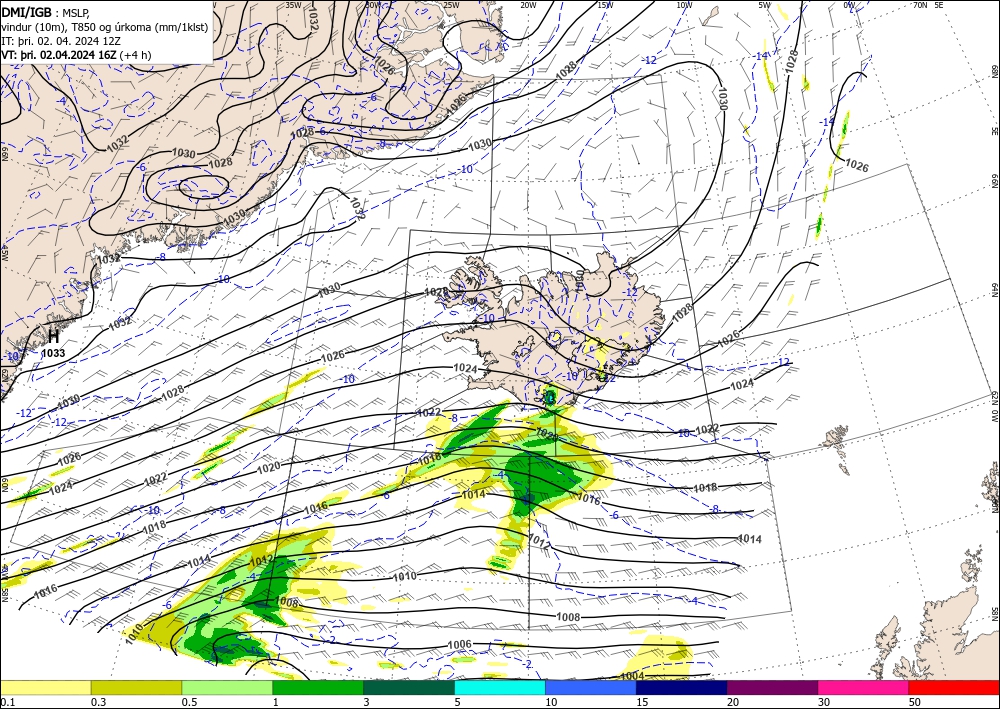Screen dimensions: 1000x709
Task: Click the '1004' isobar label
Action: [632, 676]
